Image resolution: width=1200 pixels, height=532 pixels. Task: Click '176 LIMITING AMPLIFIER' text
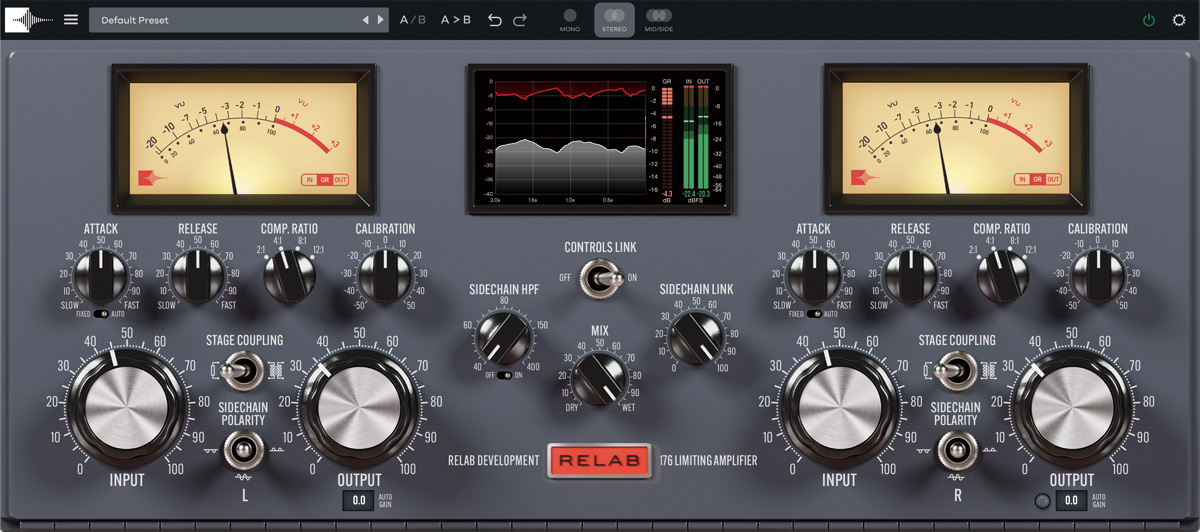click(708, 461)
